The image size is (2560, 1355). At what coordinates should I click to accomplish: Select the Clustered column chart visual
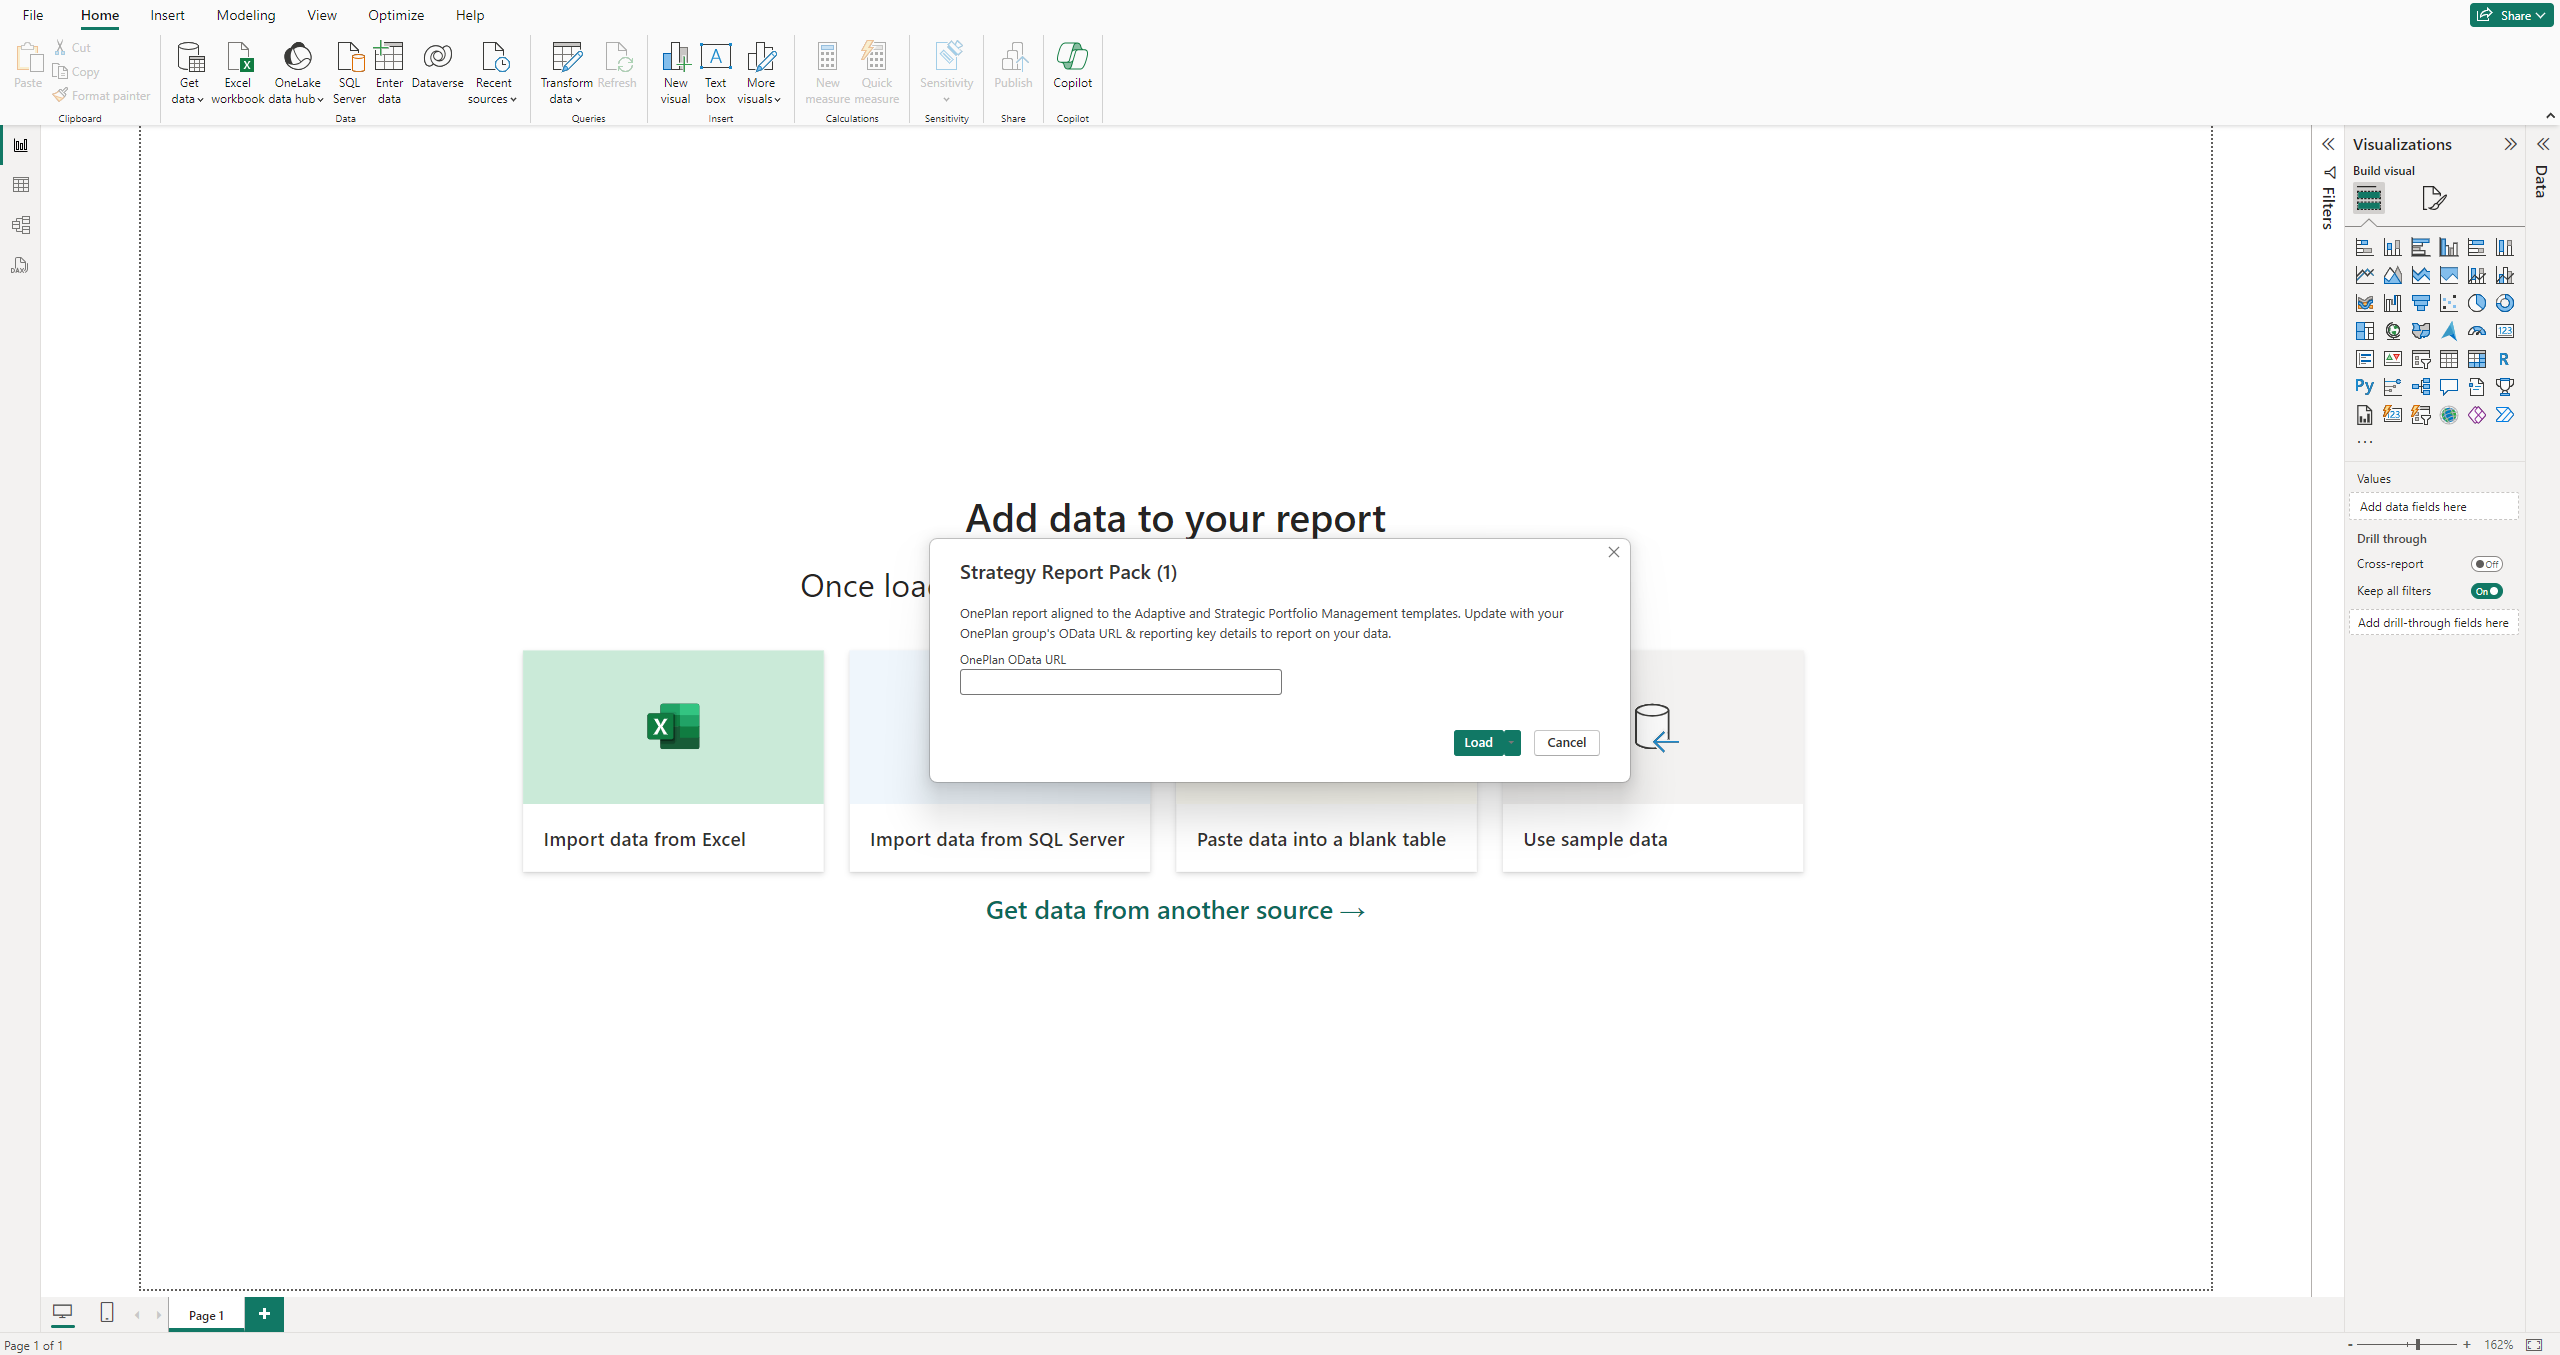(2448, 247)
